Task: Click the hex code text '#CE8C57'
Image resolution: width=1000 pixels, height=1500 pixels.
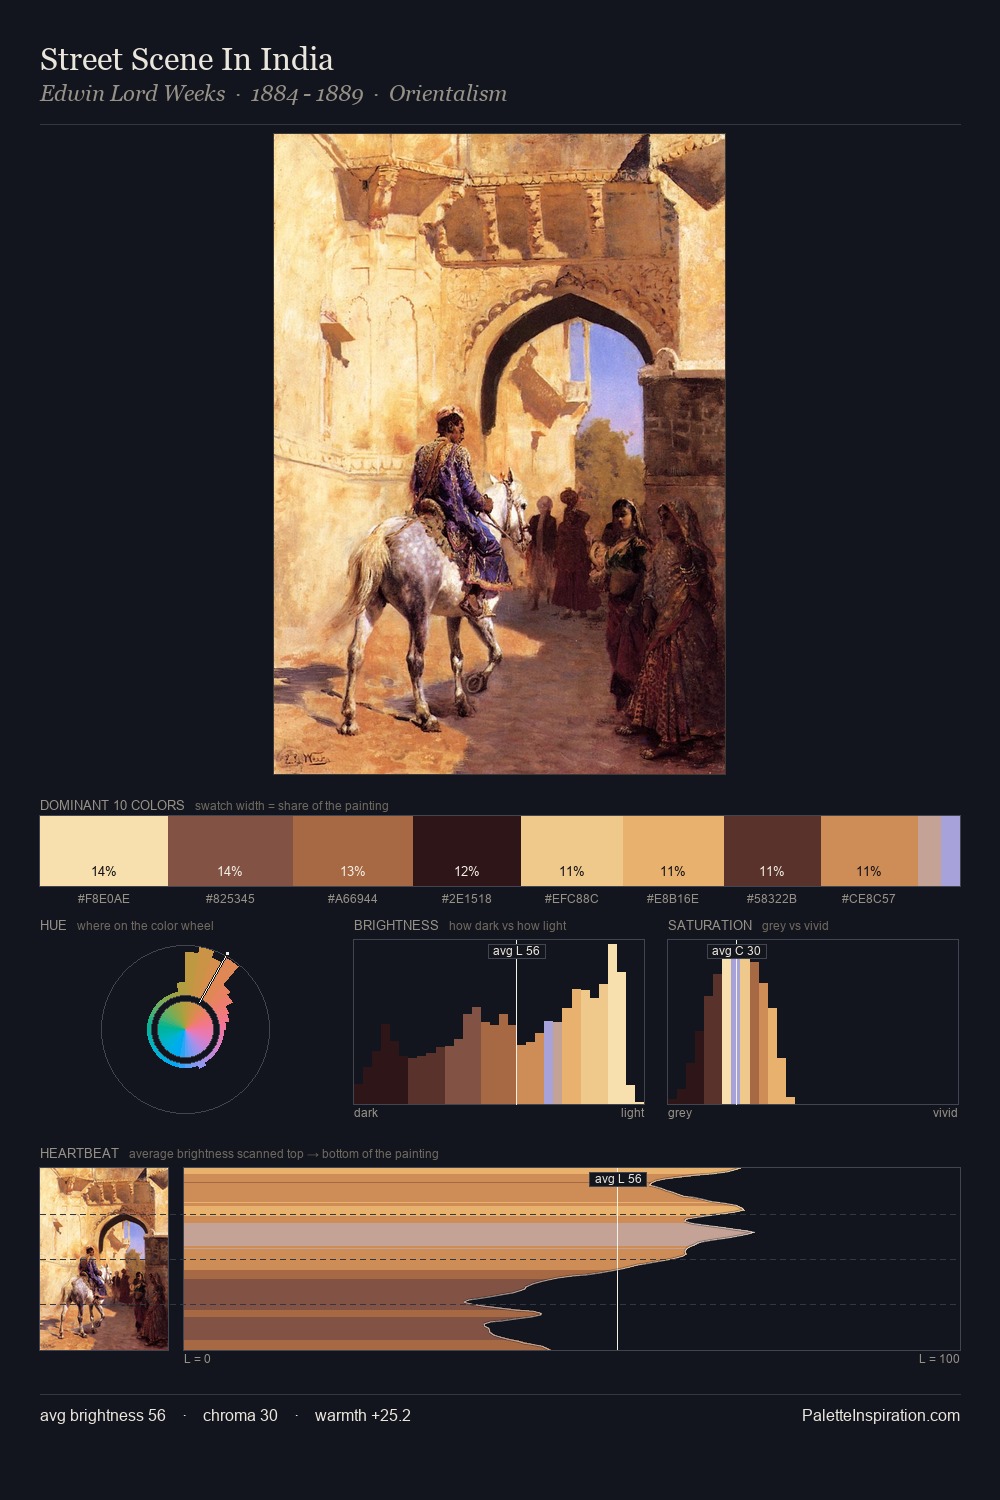Action: tap(869, 898)
